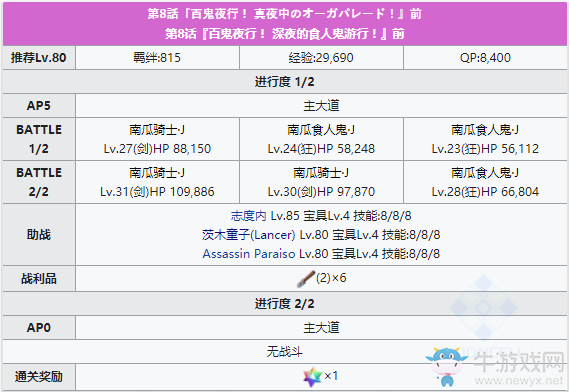Open the Assassin Paraiso servant link
This screenshot has height=392, width=569.
249,254
